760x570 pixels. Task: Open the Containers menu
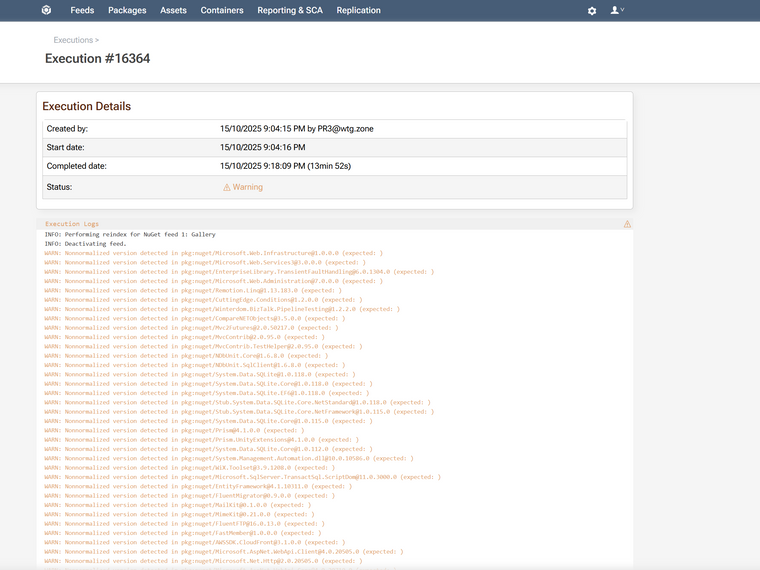click(222, 11)
